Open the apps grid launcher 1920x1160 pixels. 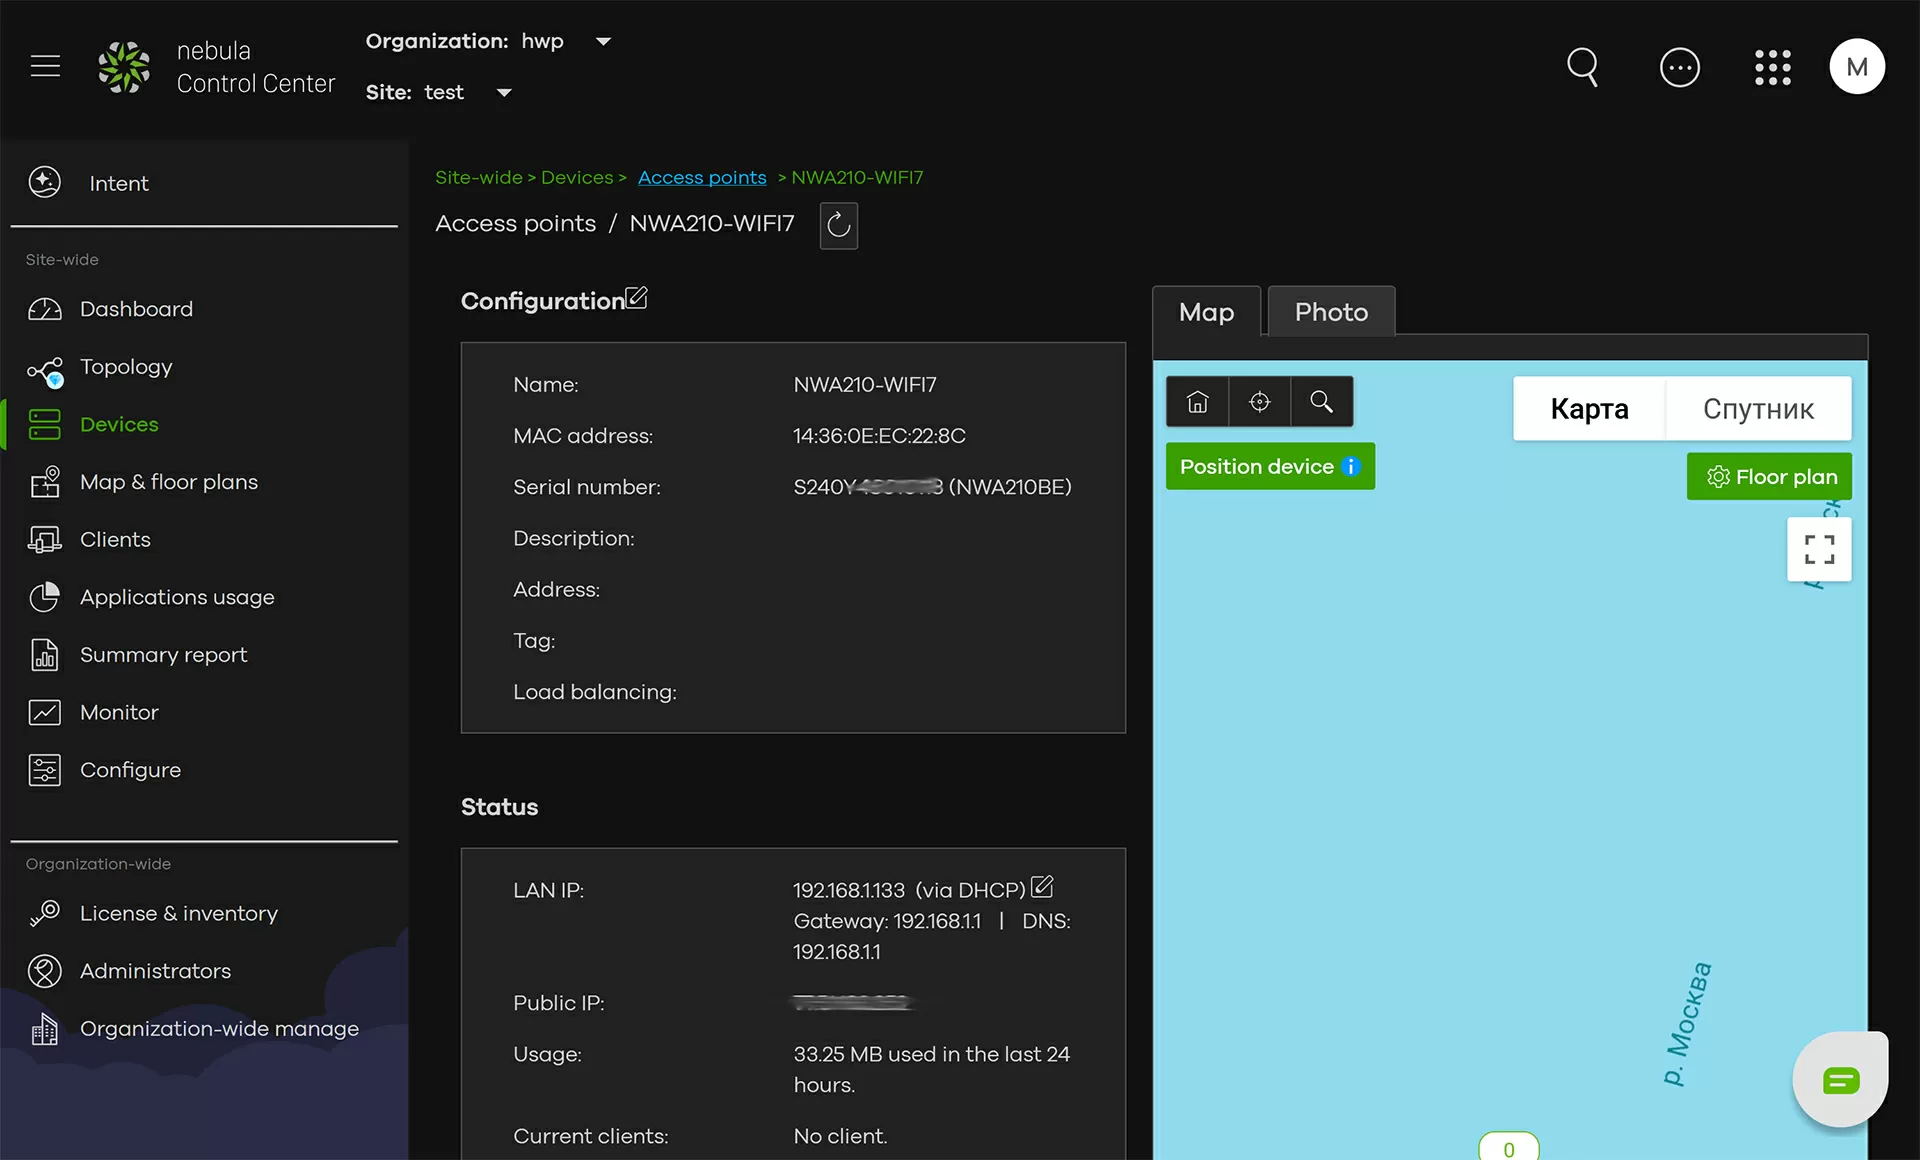(x=1773, y=67)
